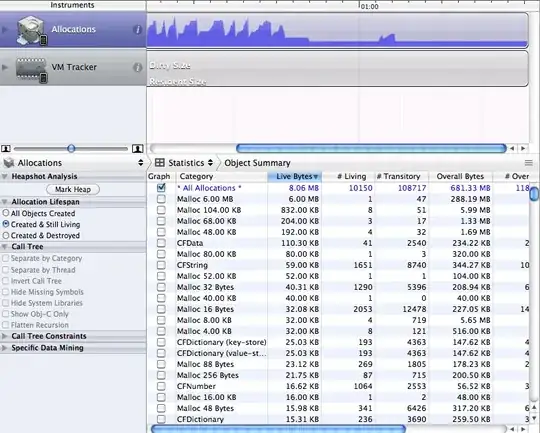Select Created & Destroyed radio button
The width and height of the screenshot is (540, 433).
pyautogui.click(x=6, y=235)
